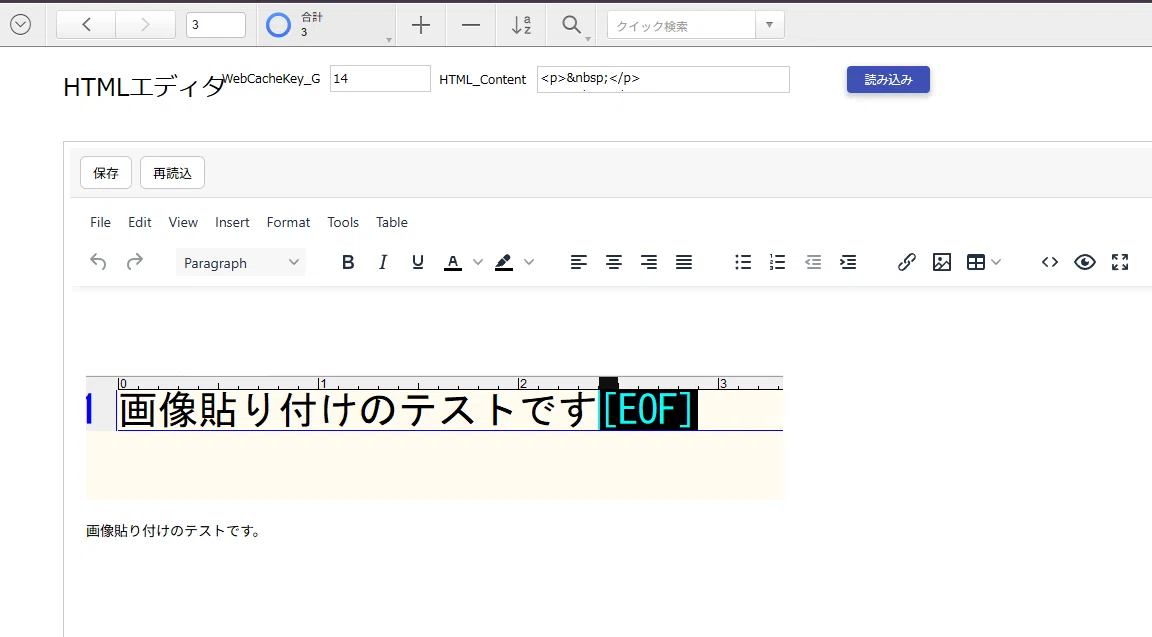The width and height of the screenshot is (1152, 637).
Task: Apply the current text color
Action: 453,262
